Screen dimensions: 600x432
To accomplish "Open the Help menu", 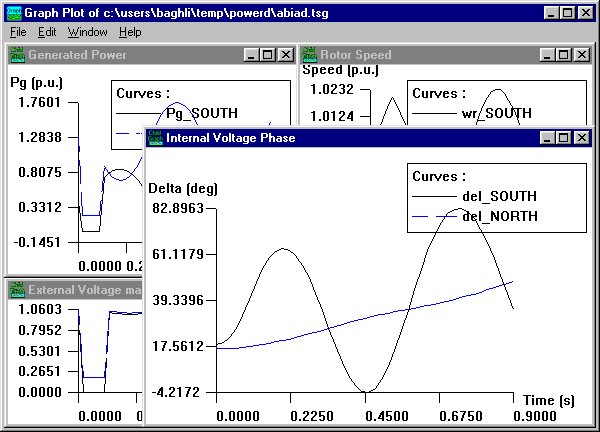I will [x=130, y=32].
